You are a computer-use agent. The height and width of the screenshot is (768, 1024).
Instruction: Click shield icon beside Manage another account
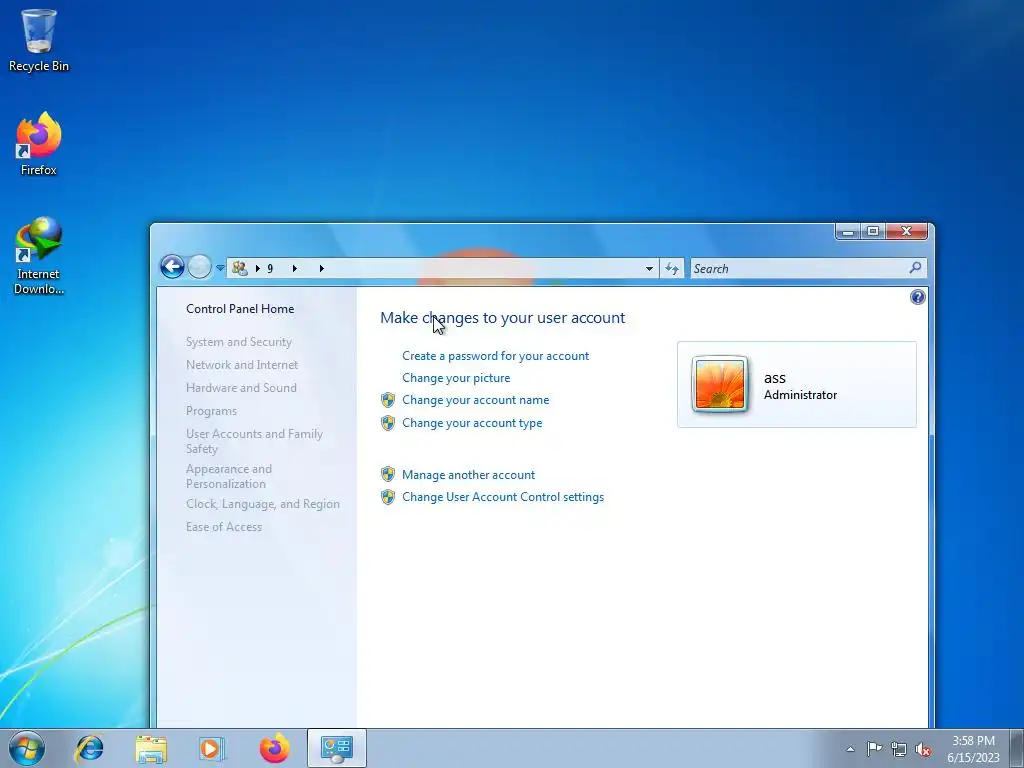[x=388, y=475]
